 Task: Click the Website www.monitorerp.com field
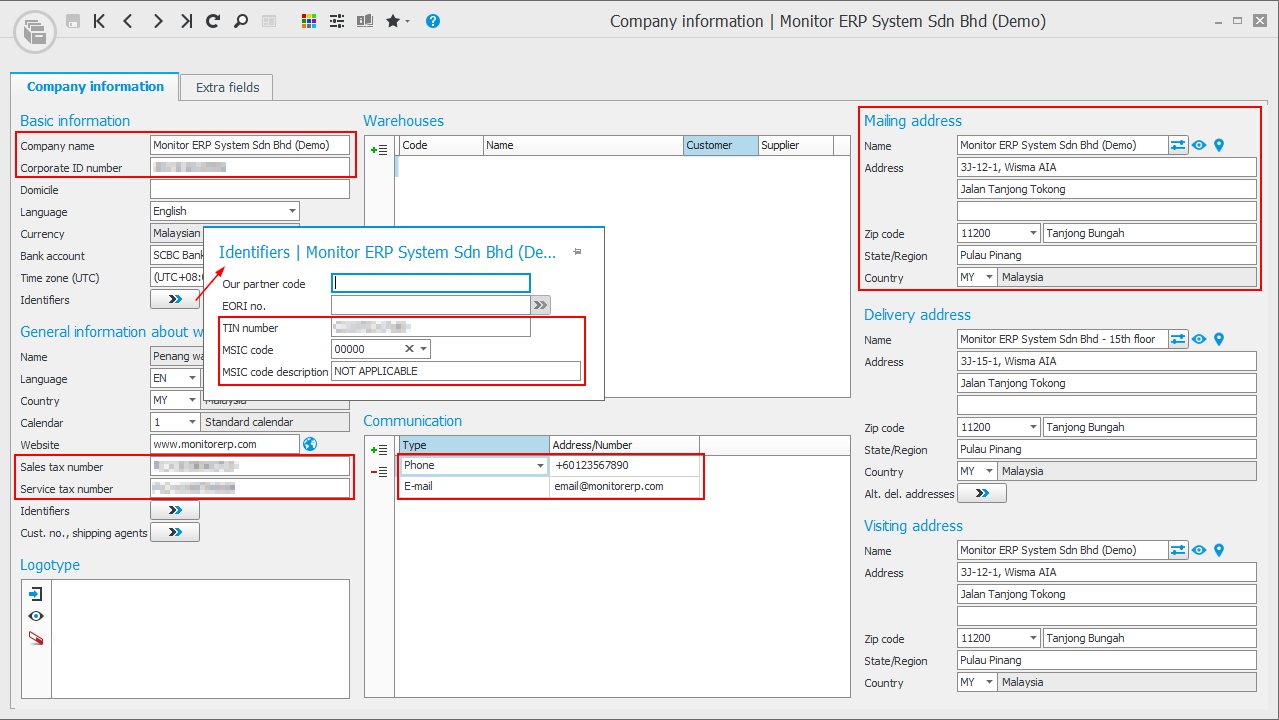225,445
